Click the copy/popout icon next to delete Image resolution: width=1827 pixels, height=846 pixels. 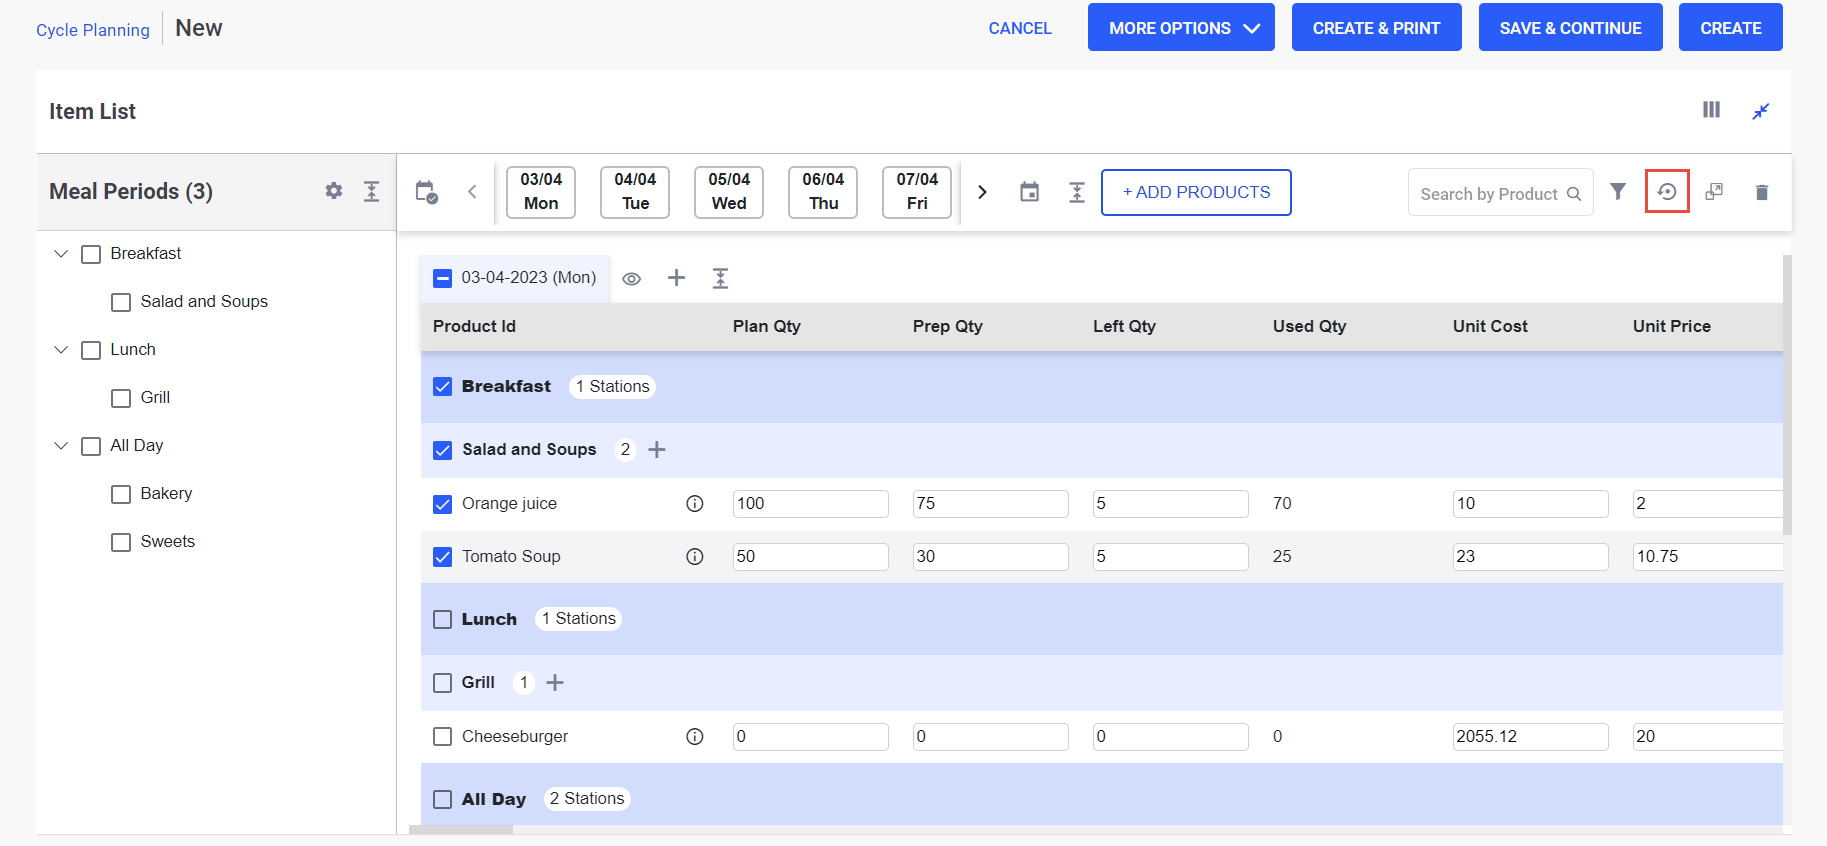click(1714, 191)
